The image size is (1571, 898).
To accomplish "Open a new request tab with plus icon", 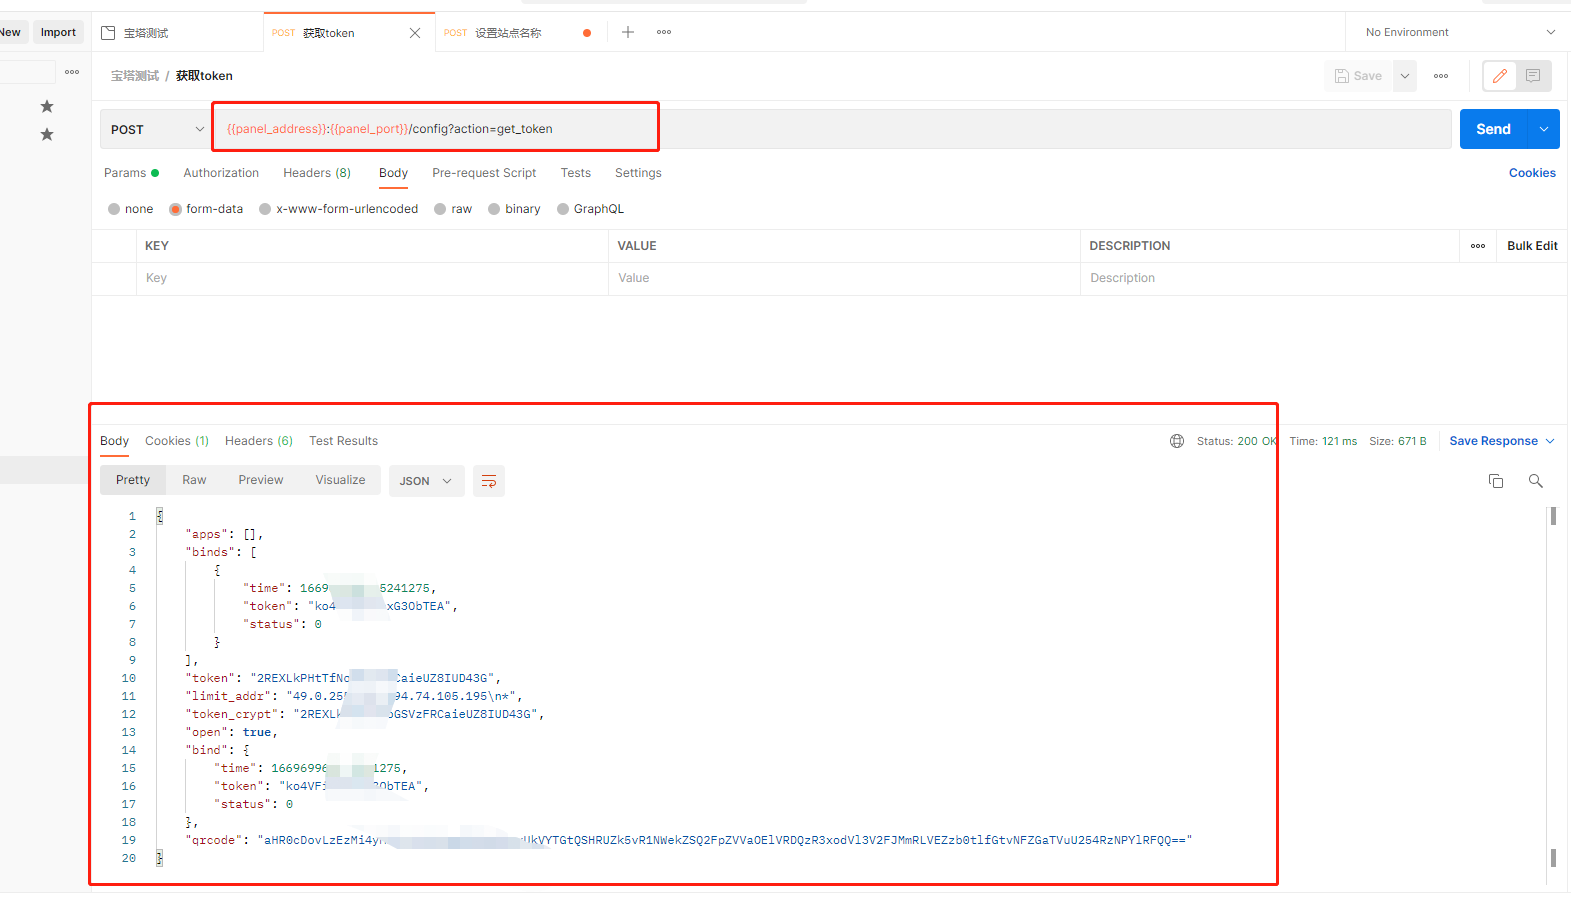I will 628,32.
